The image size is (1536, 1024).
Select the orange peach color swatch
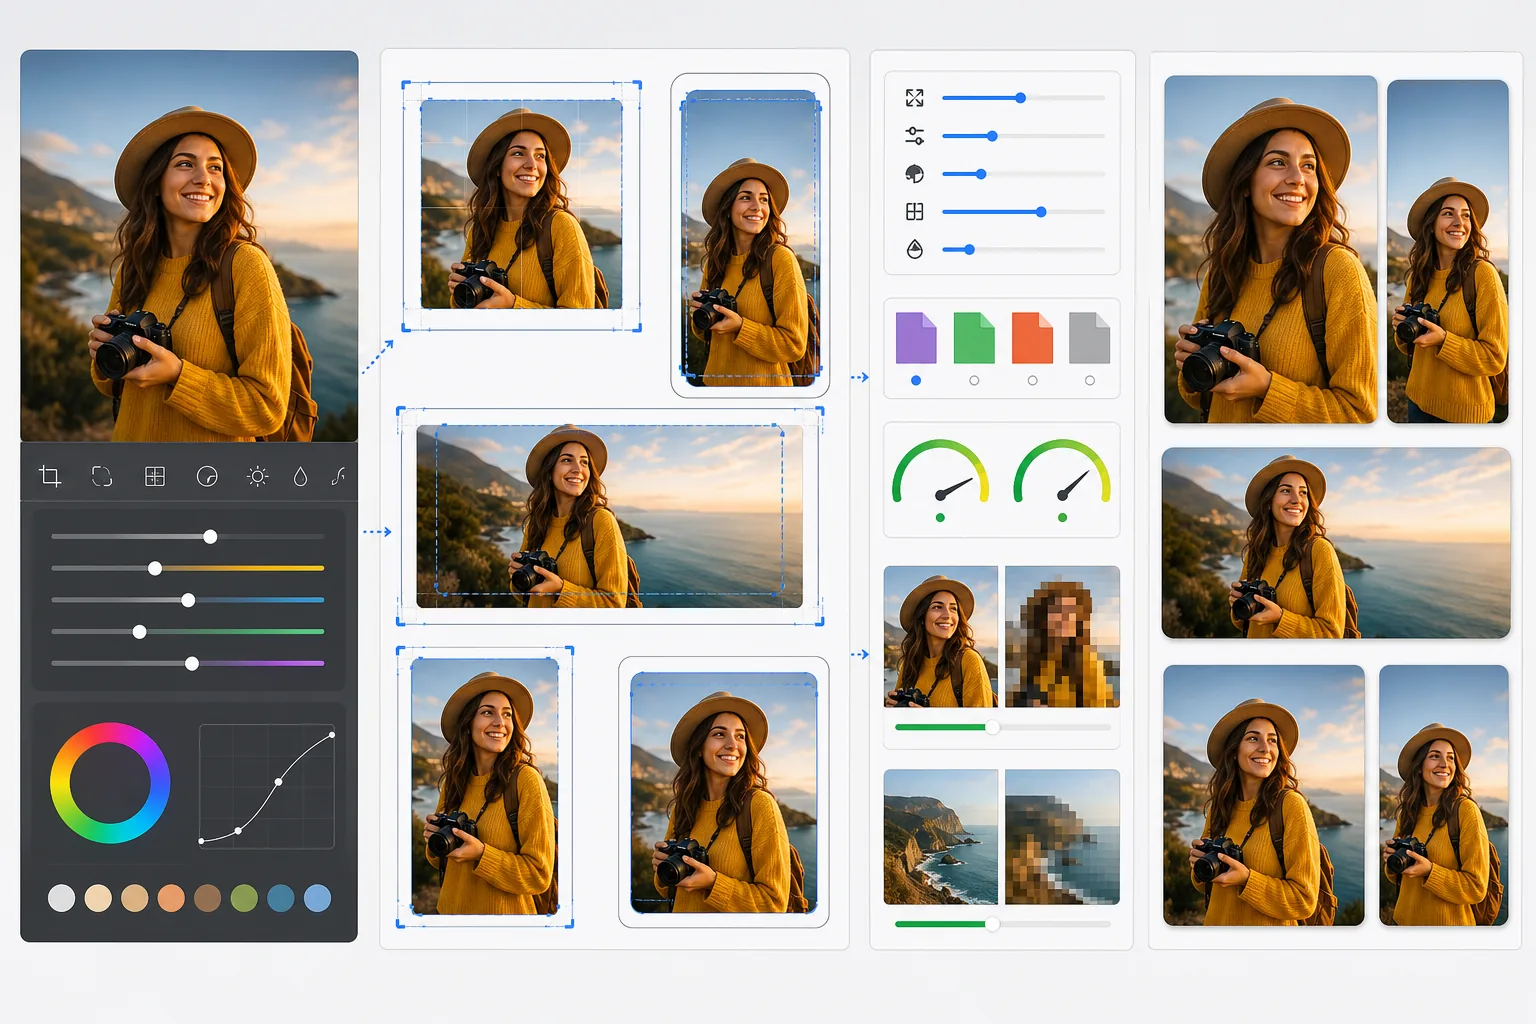(x=171, y=898)
